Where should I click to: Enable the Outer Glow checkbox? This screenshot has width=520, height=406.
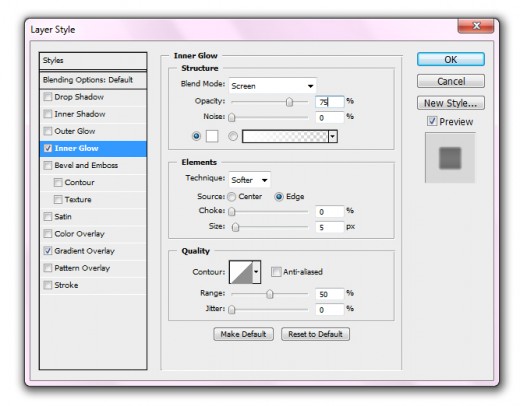click(x=48, y=131)
